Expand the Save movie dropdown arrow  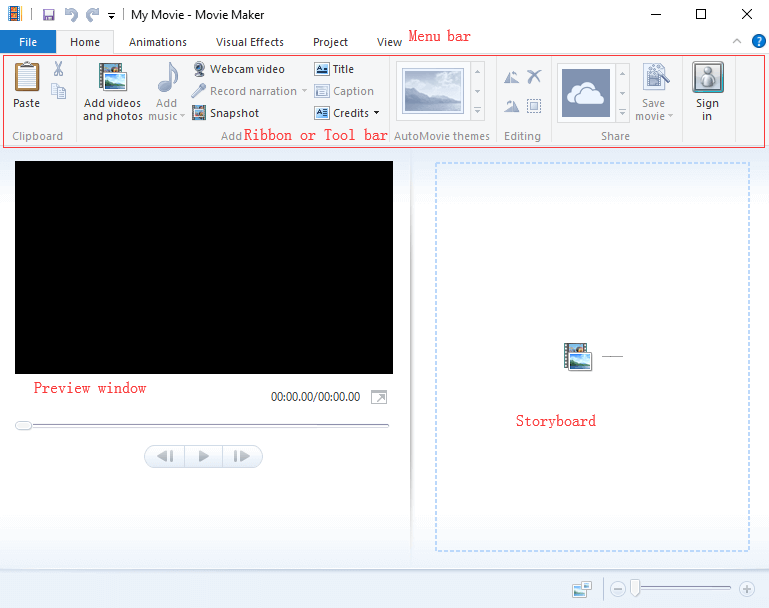(670, 117)
